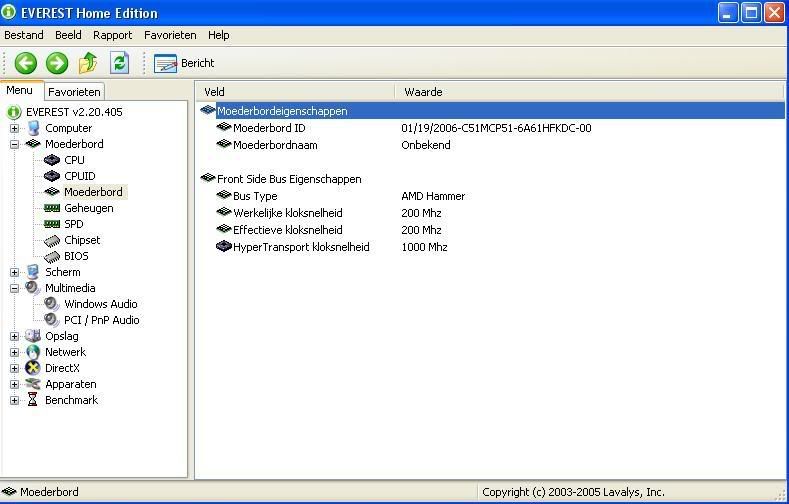The image size is (789, 504).
Task: Refresh the page via toolbar icon
Action: tap(120, 63)
